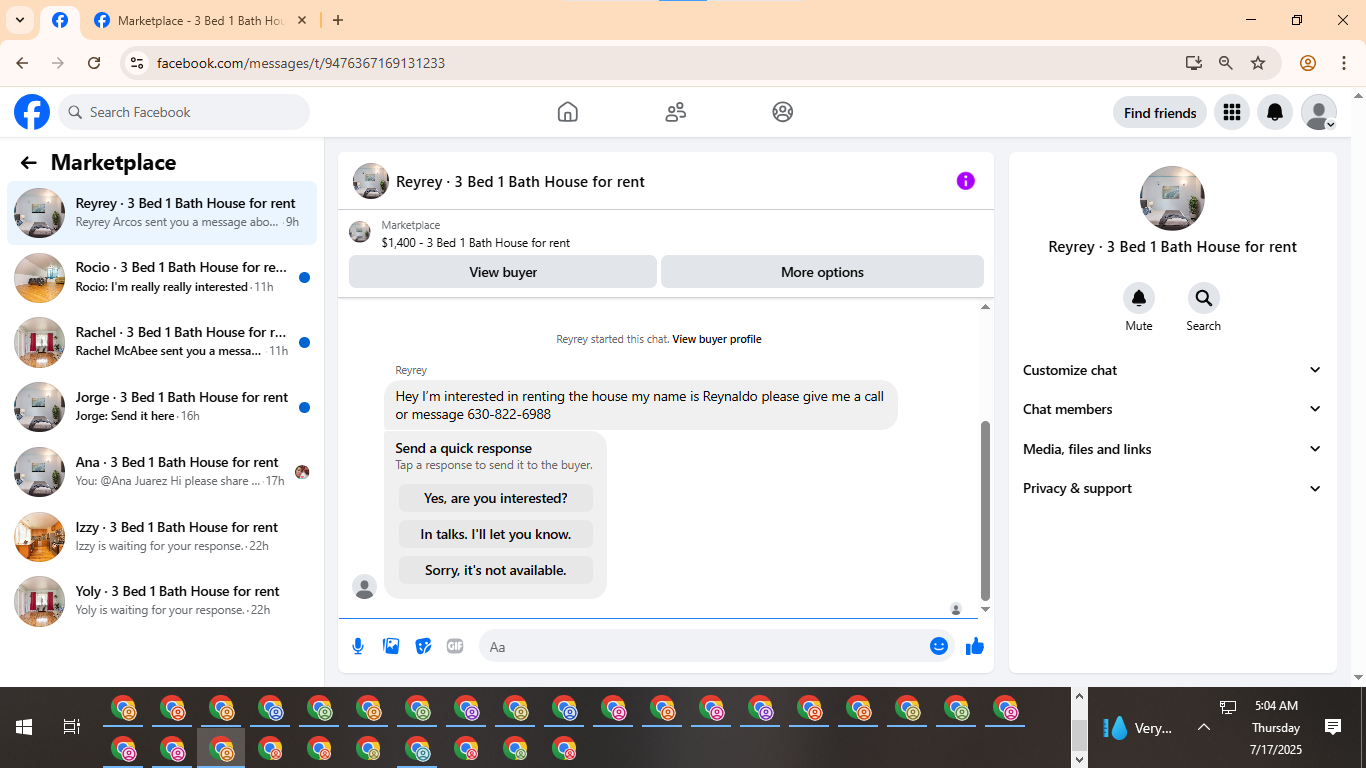
Task: Open the Friends icon in top navigation
Action: 676,112
